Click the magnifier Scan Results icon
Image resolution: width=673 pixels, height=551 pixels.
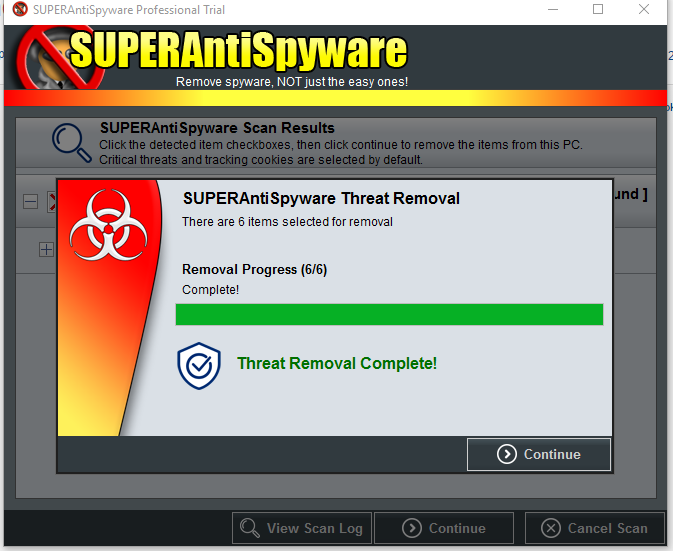point(72,143)
